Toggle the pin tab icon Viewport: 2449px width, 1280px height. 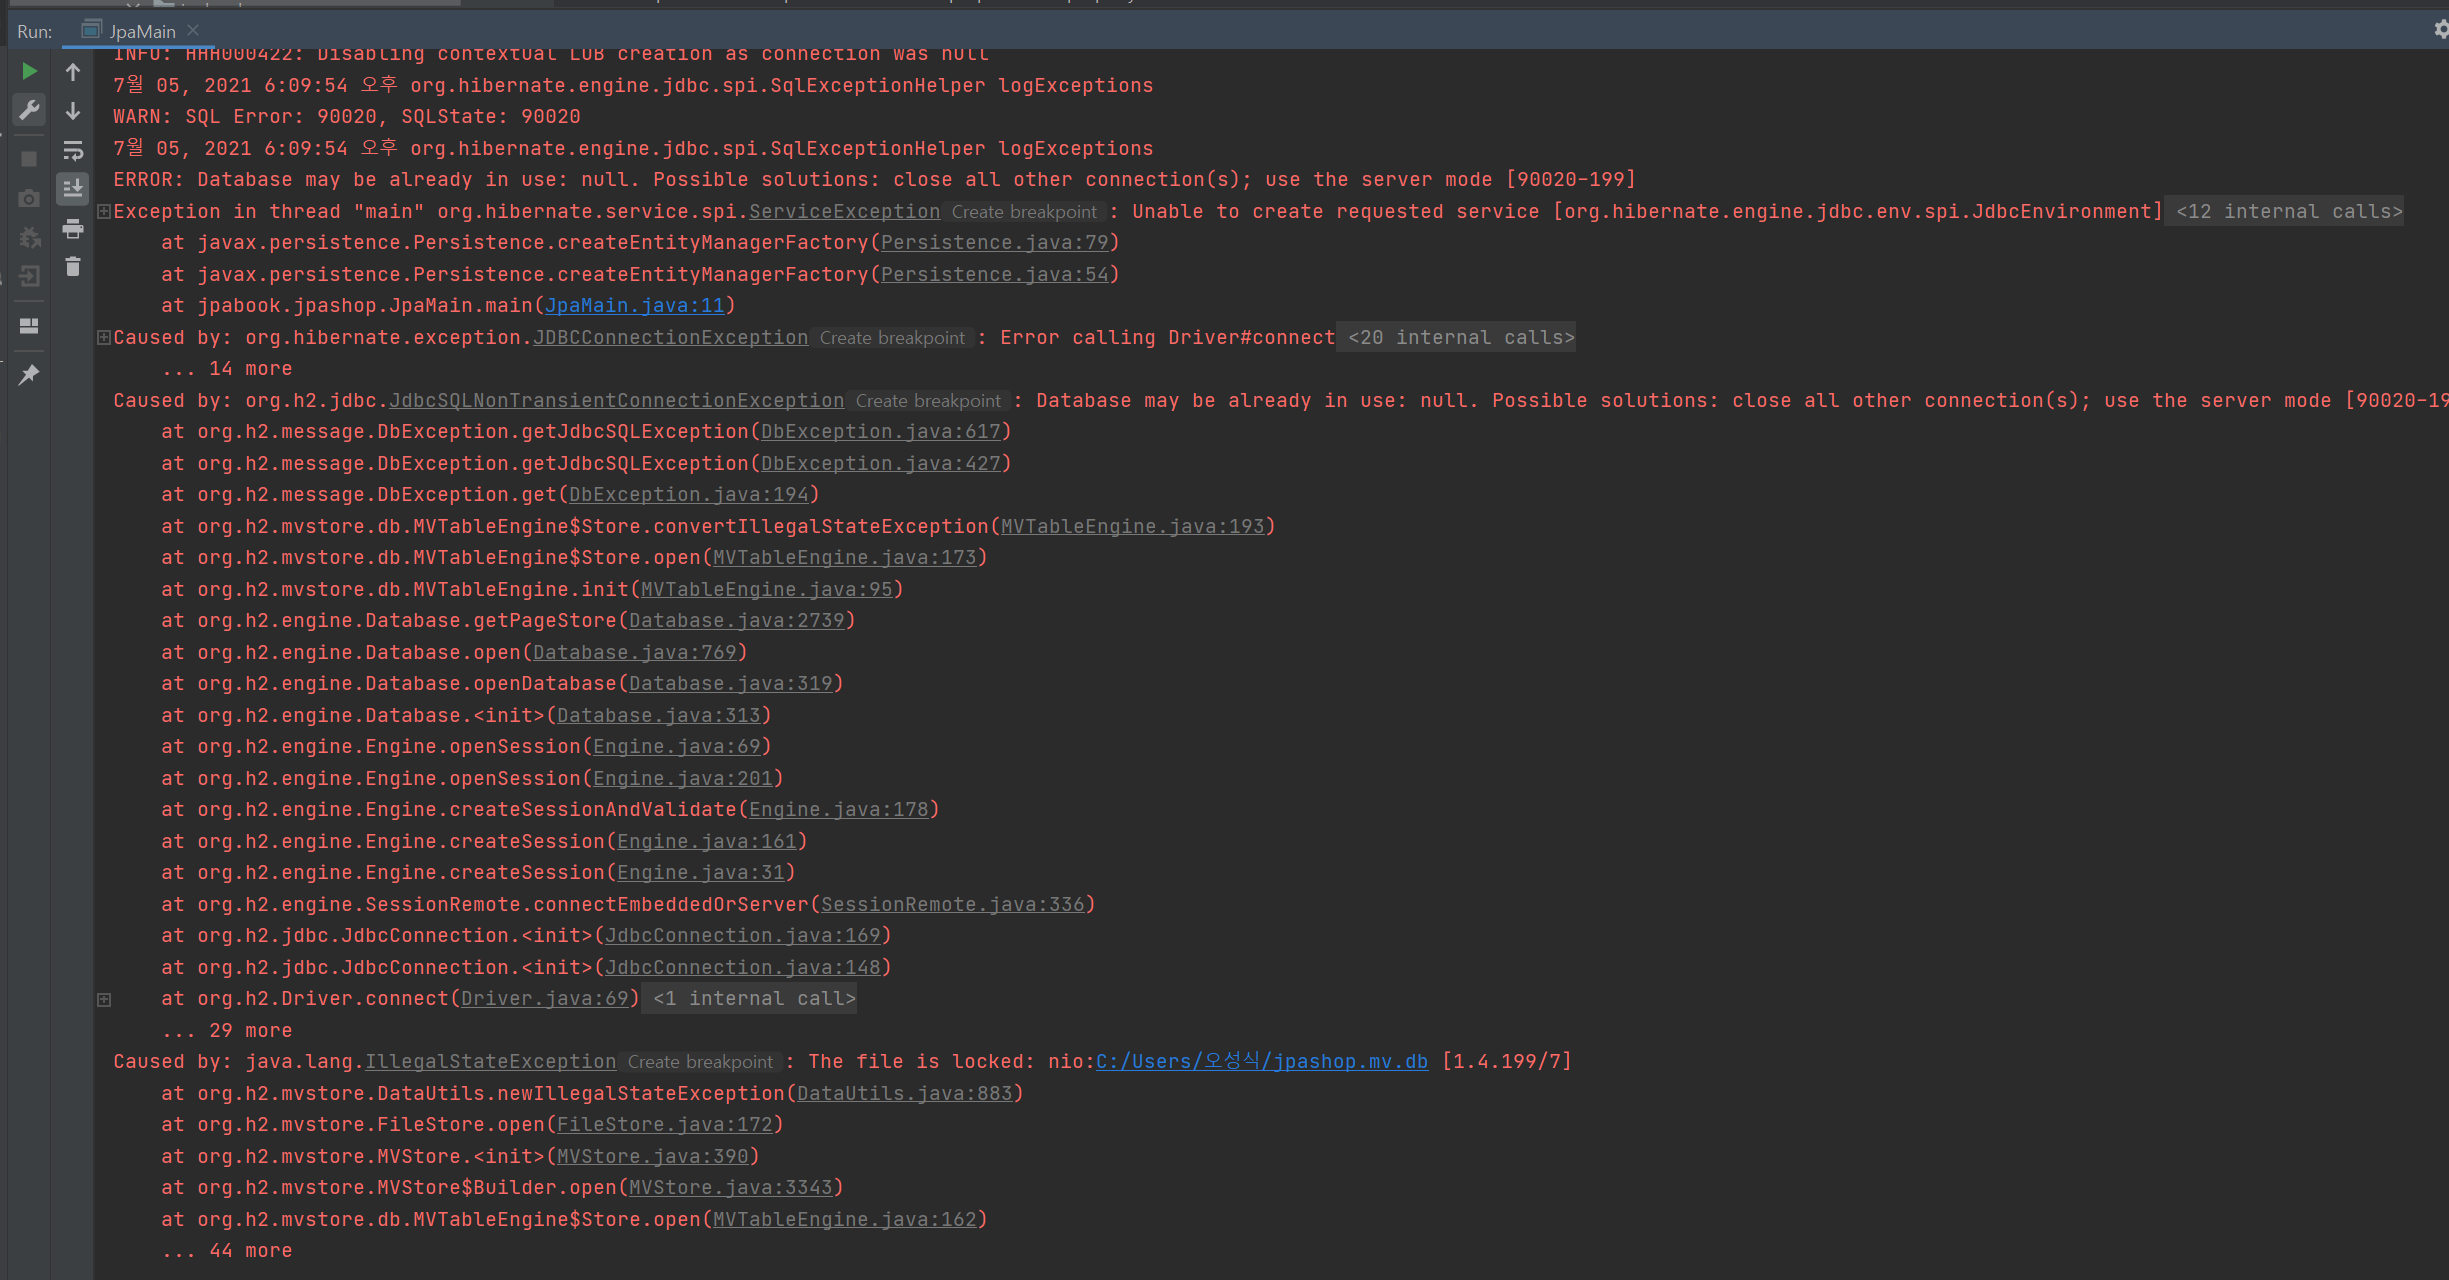pyautogui.click(x=29, y=375)
